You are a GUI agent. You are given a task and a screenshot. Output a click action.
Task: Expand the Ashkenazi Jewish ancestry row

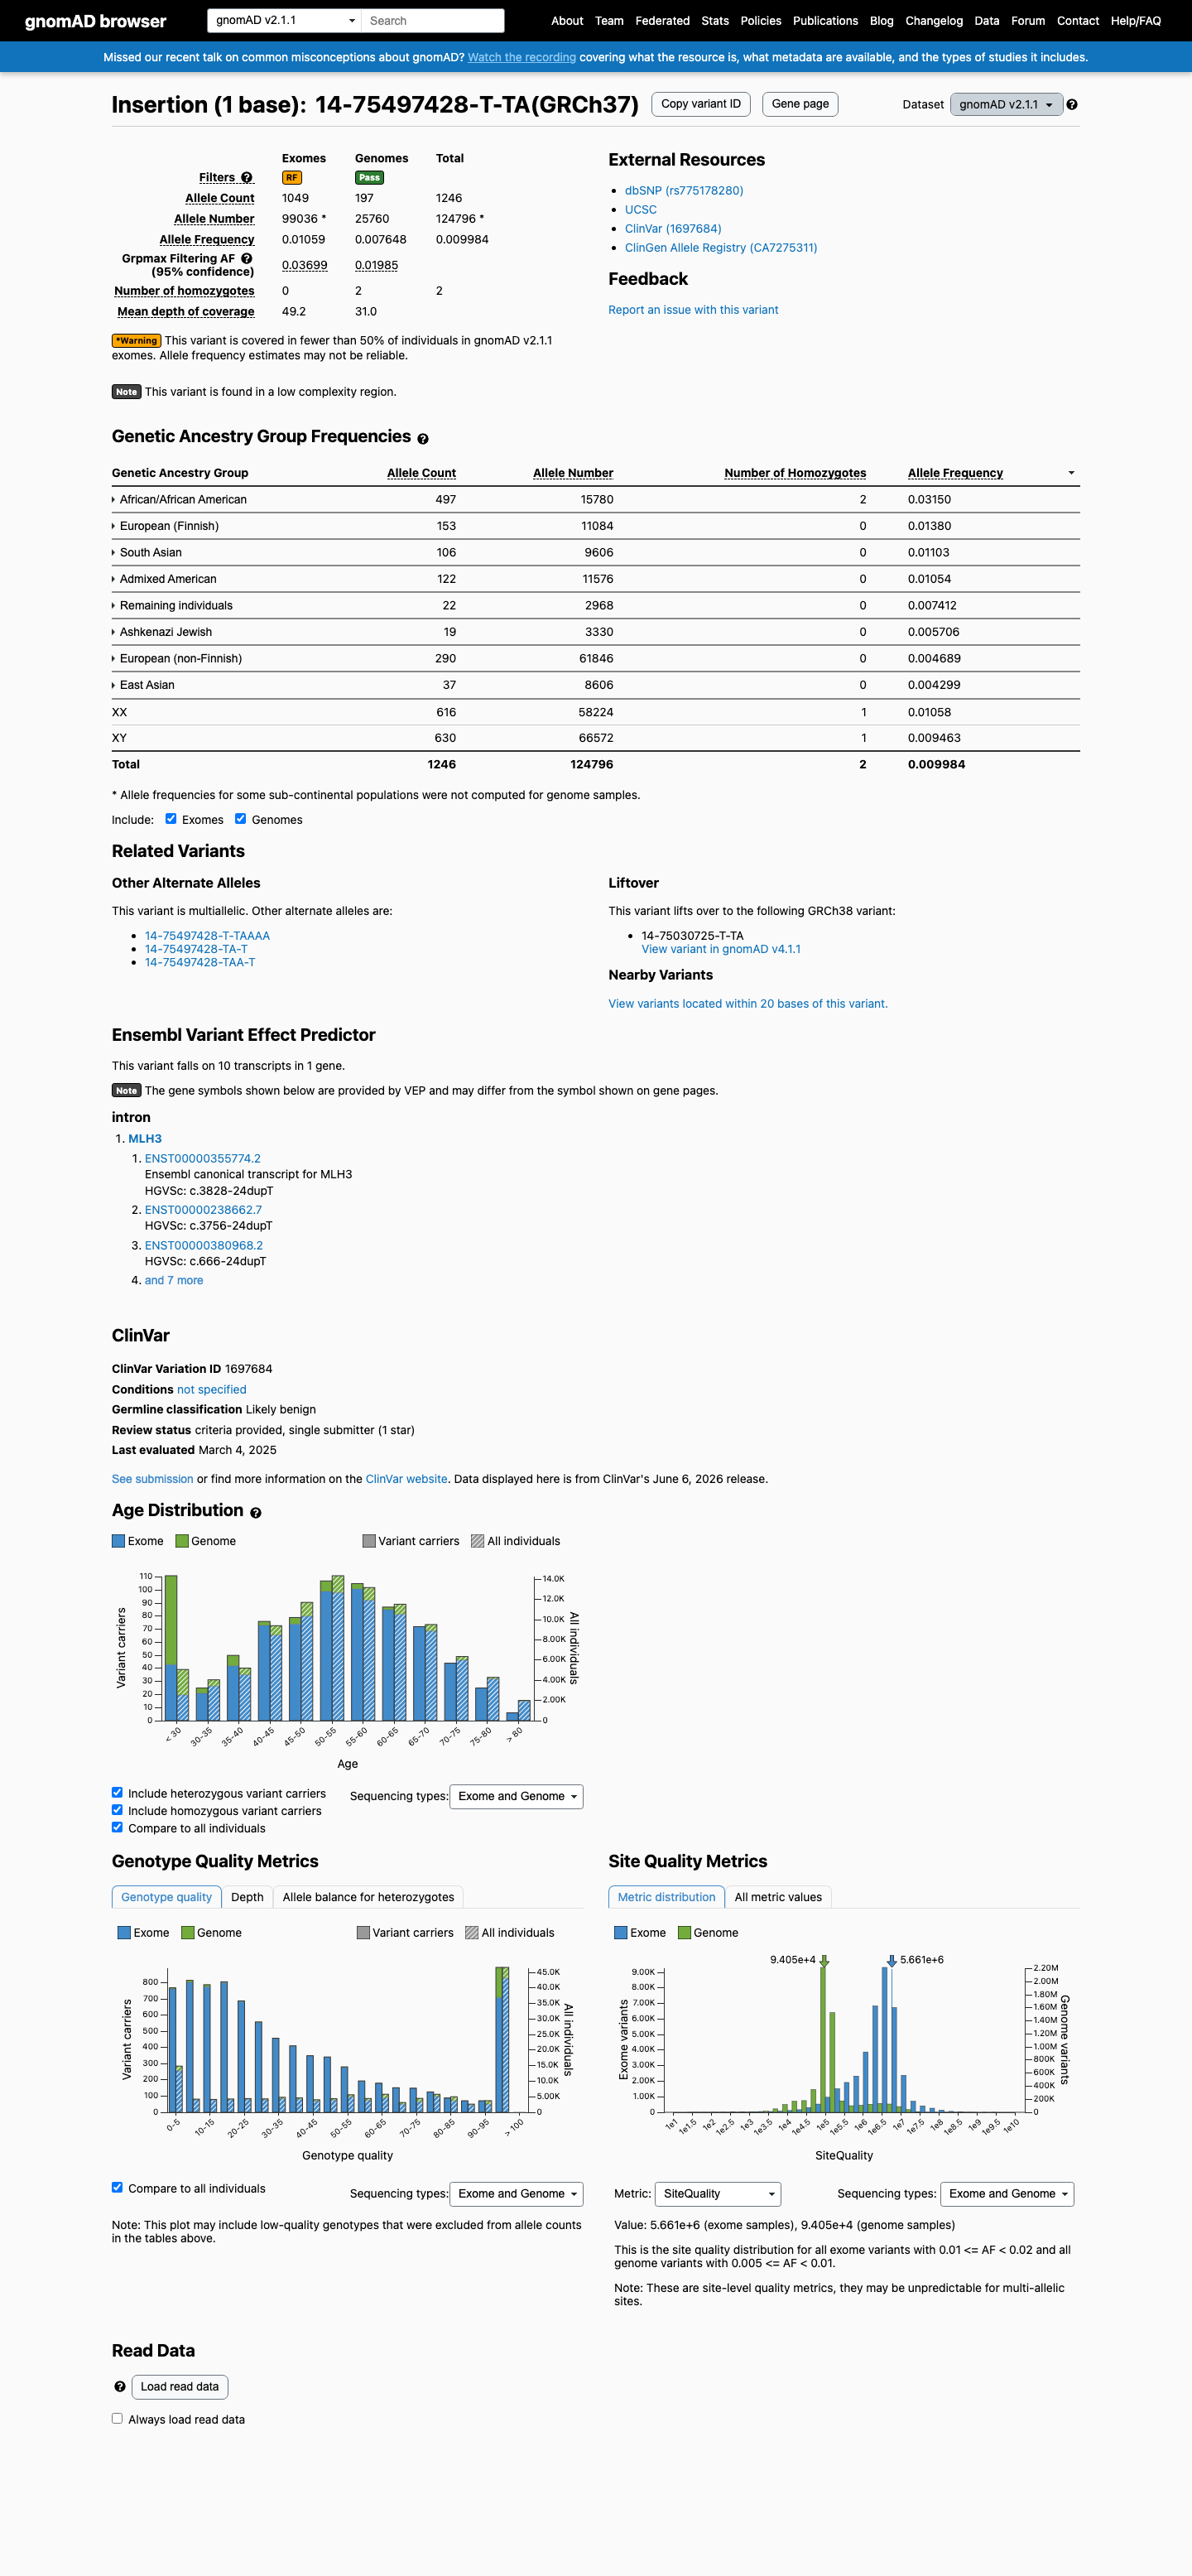coord(162,632)
